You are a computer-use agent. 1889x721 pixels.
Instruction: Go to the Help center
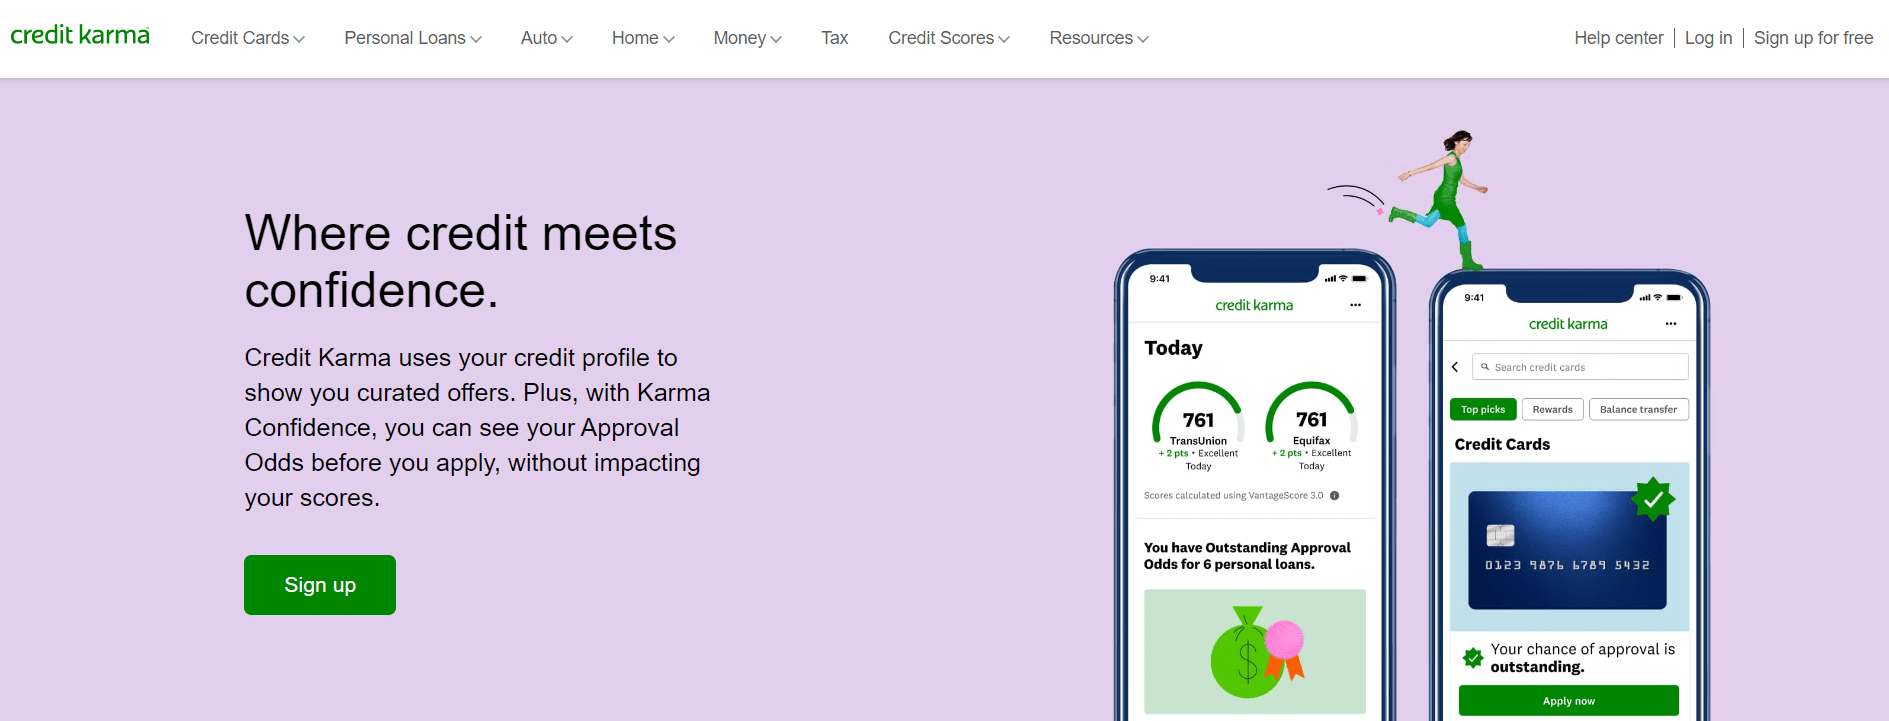[x=1618, y=38]
